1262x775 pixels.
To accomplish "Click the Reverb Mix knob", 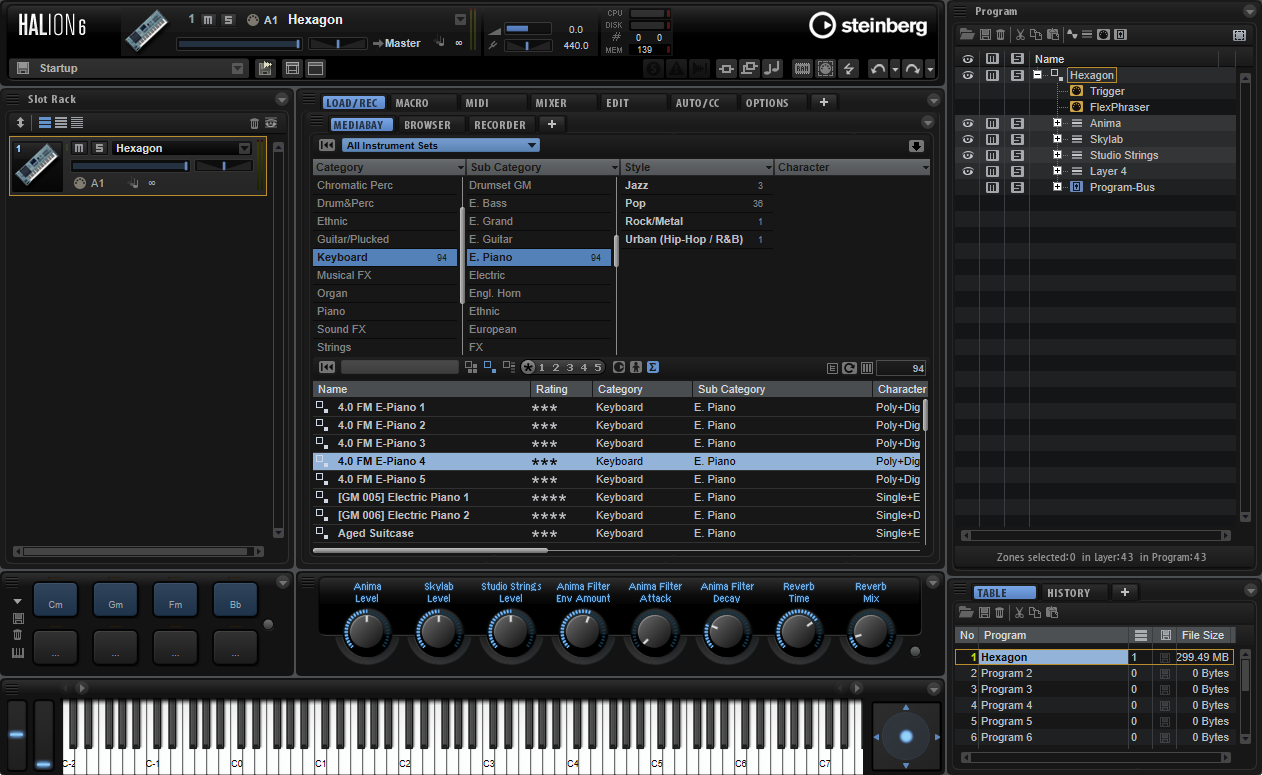I will (x=871, y=632).
